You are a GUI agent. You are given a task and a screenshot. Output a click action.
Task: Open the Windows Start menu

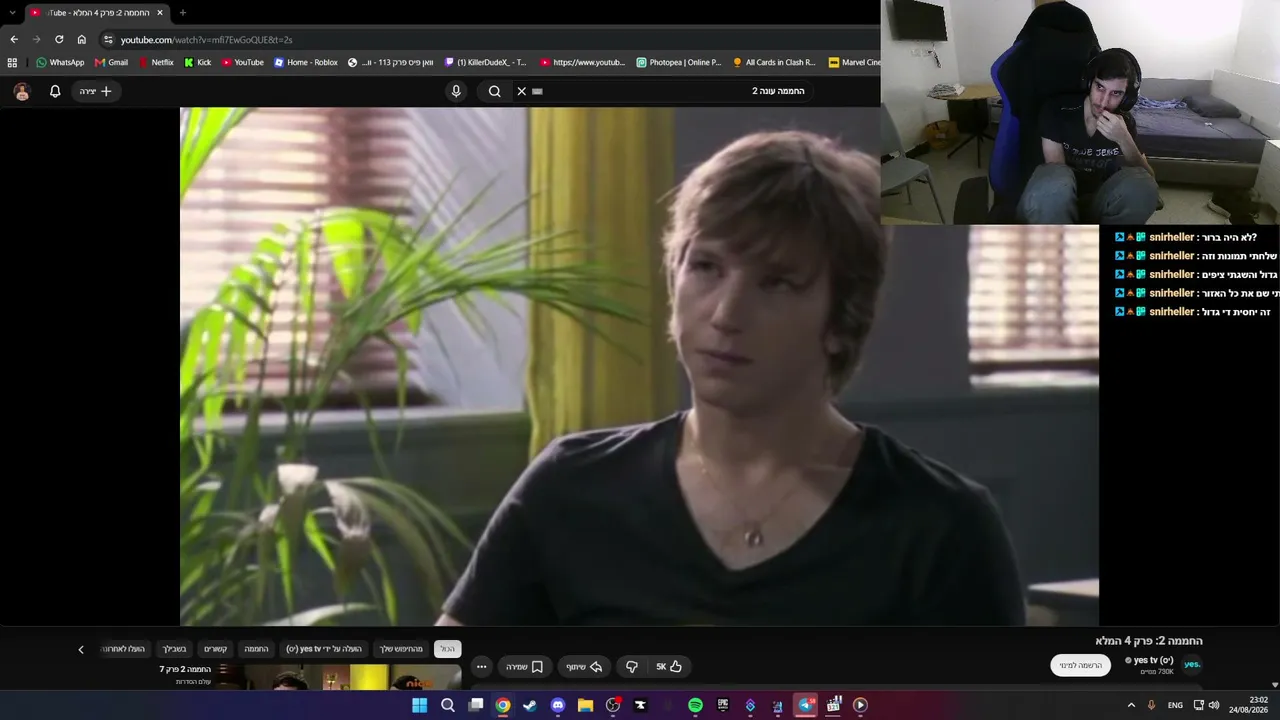click(420, 705)
